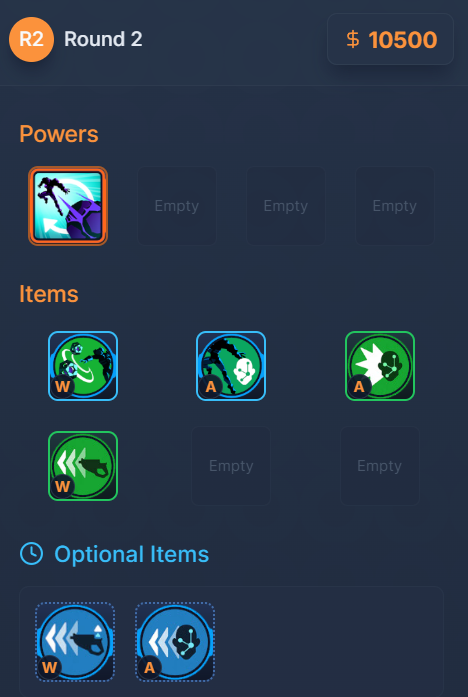Click the Empty item slot beside gun item
The height and width of the screenshot is (697, 468).
point(231,466)
